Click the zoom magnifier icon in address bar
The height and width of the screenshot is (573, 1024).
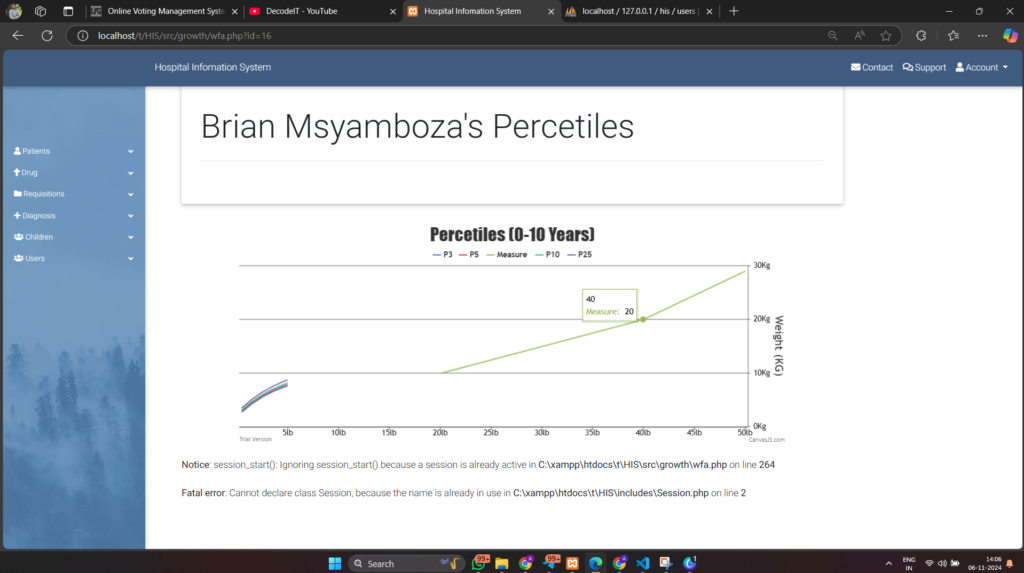point(832,36)
